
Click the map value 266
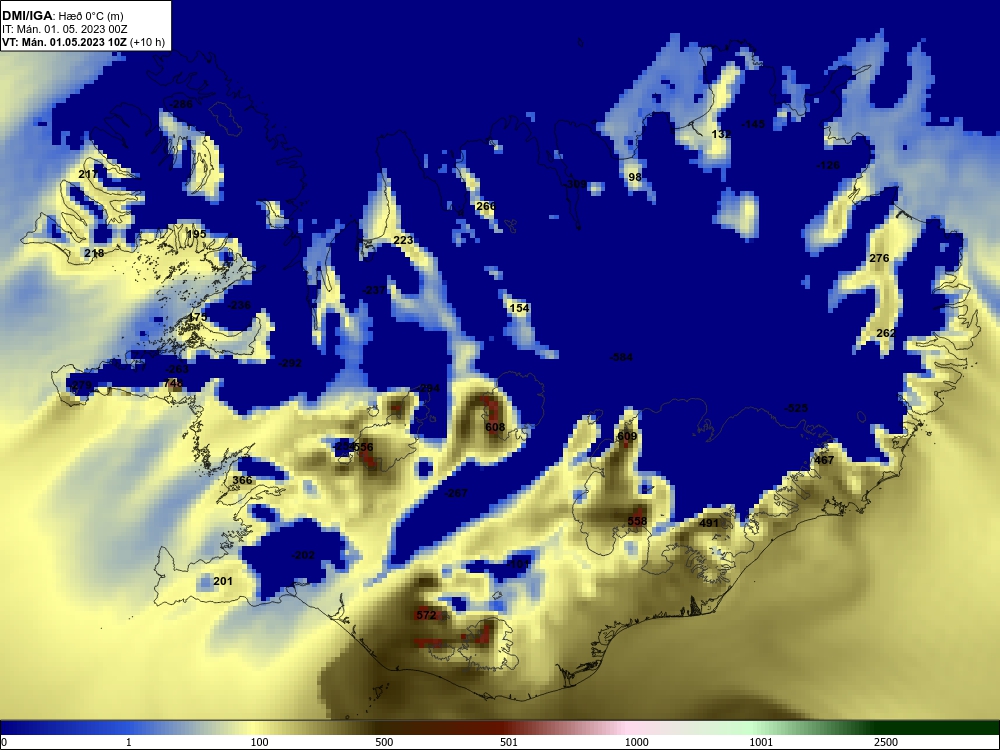pos(486,206)
